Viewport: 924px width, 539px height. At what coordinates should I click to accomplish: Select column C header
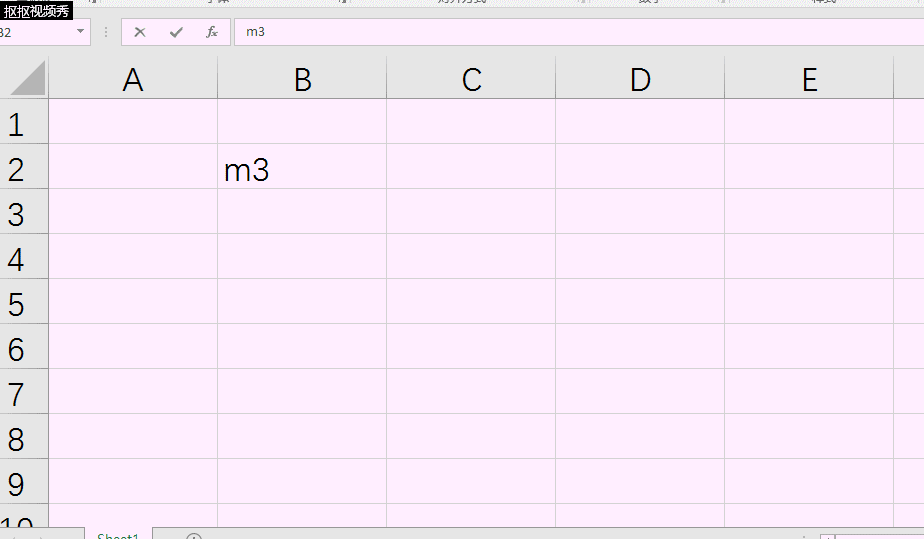[471, 78]
